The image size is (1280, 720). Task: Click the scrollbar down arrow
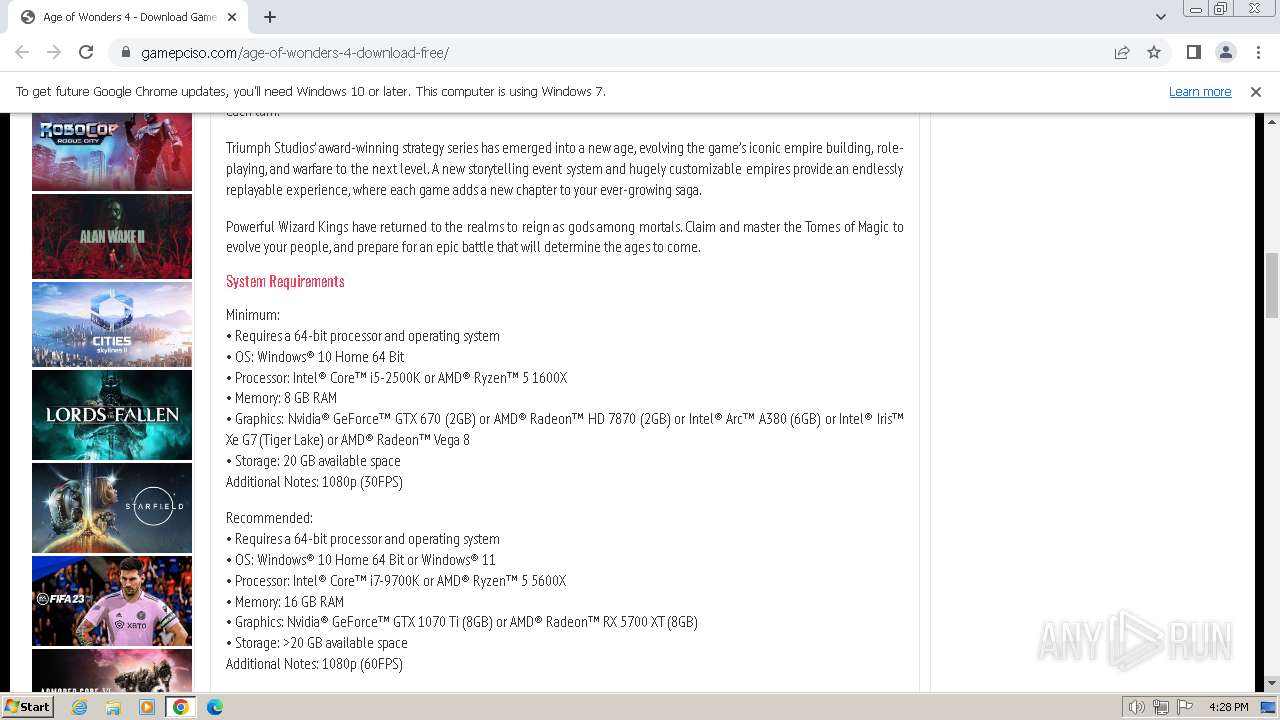1271,684
